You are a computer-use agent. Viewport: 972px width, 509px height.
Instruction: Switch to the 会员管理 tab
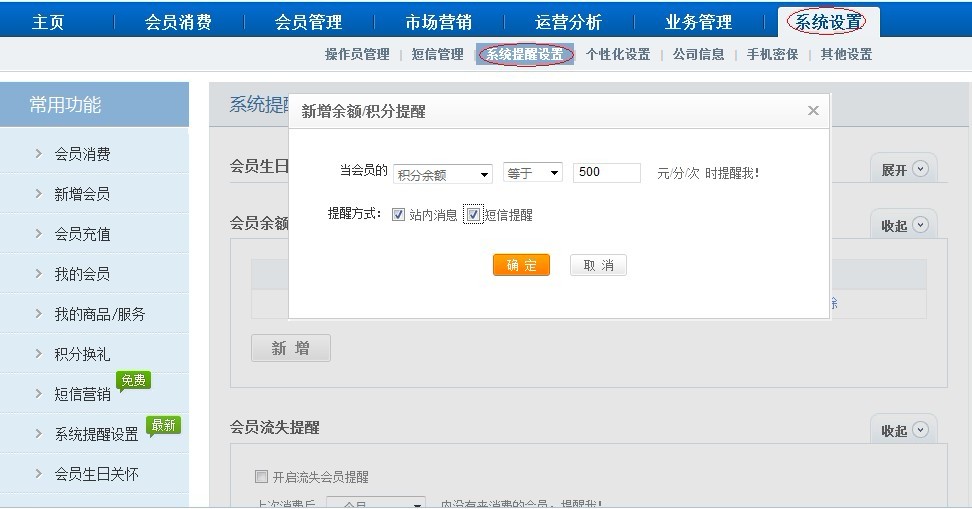tap(308, 21)
